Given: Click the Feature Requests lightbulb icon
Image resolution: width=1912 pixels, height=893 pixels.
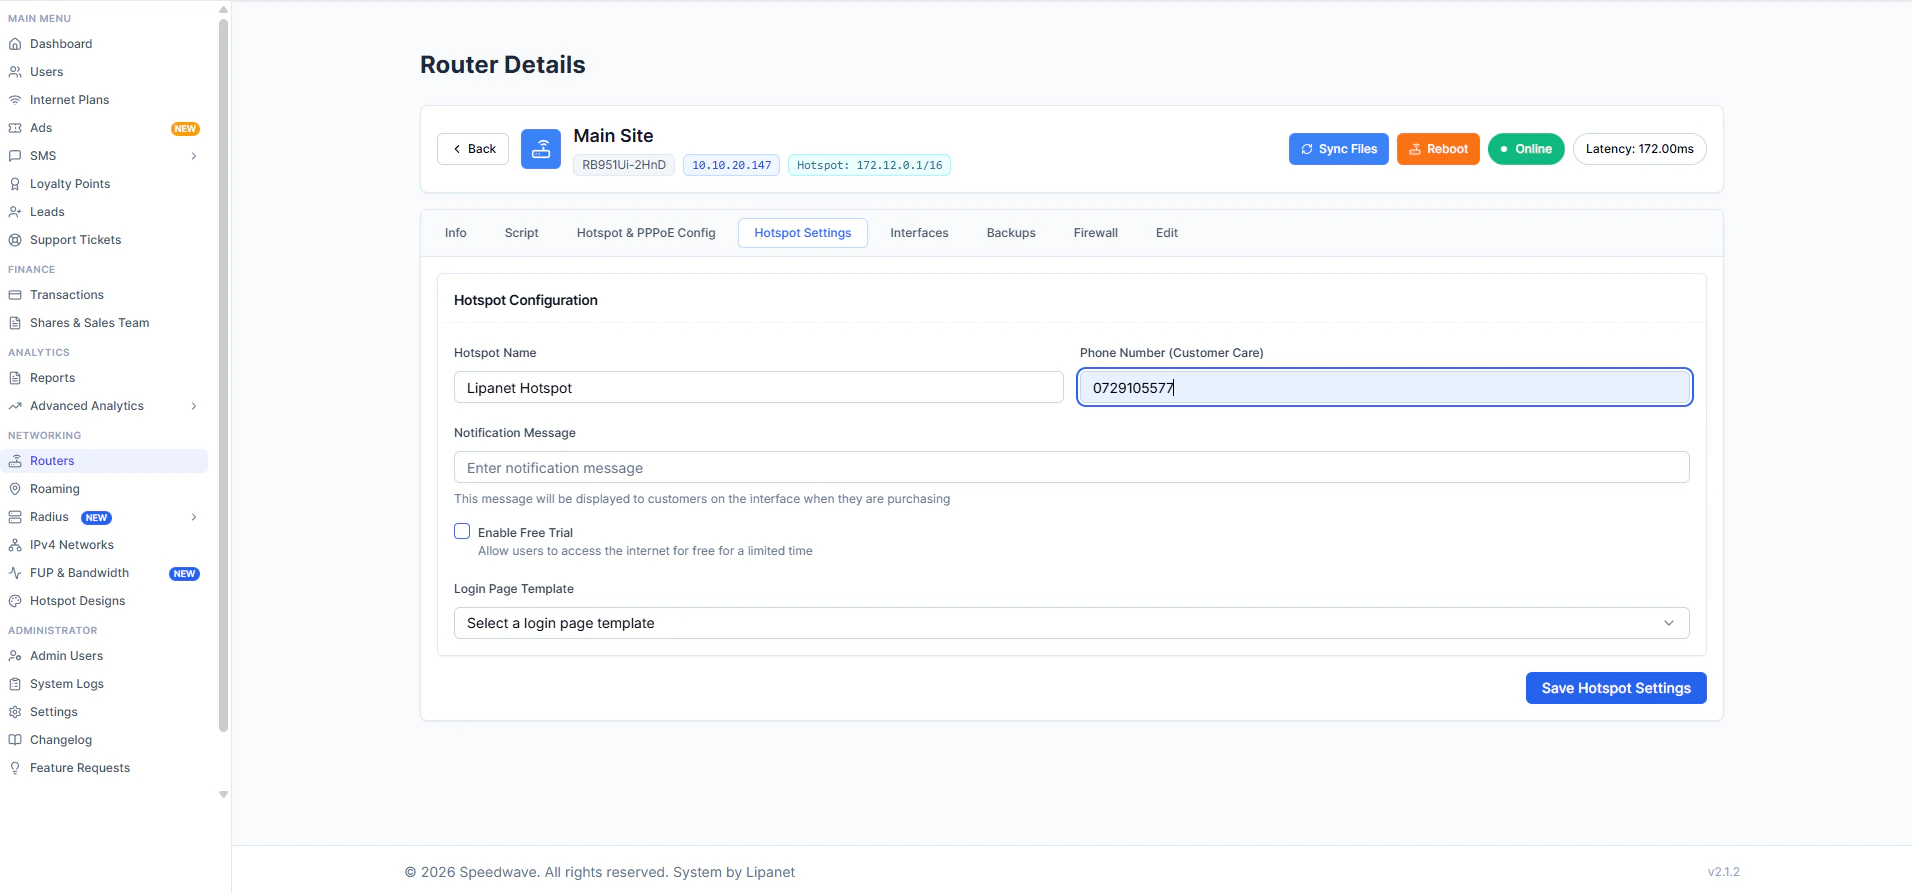Looking at the screenshot, I should (x=15, y=768).
